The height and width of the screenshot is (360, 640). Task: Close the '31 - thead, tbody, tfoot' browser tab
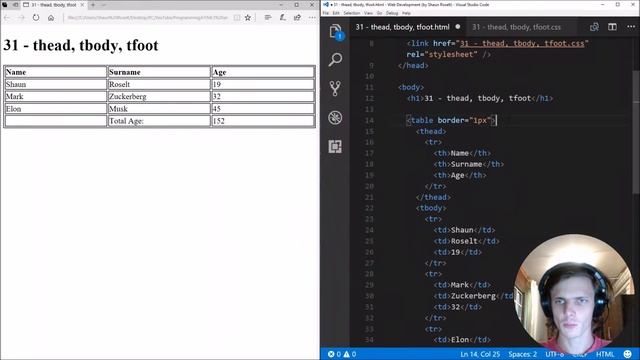[x=82, y=5]
